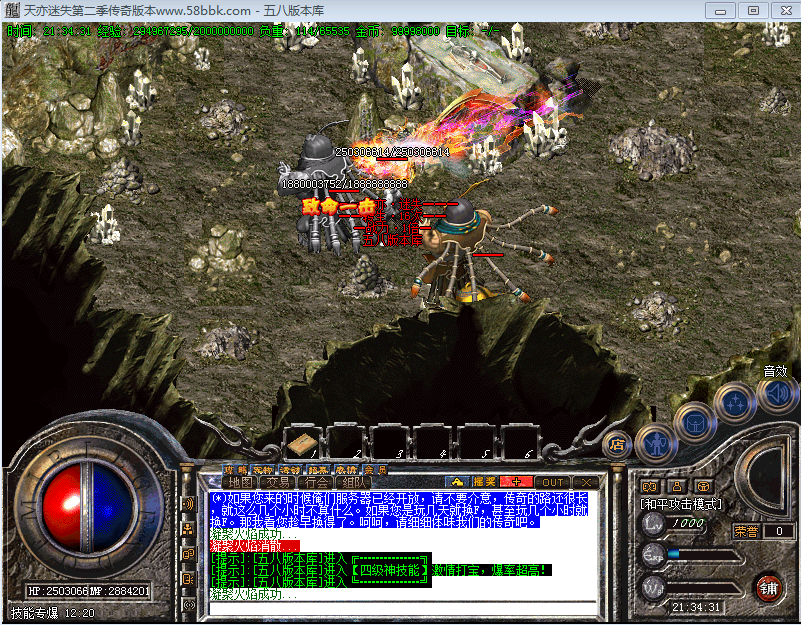
Task: Click the HP/MP value readout
Action: pos(88,591)
